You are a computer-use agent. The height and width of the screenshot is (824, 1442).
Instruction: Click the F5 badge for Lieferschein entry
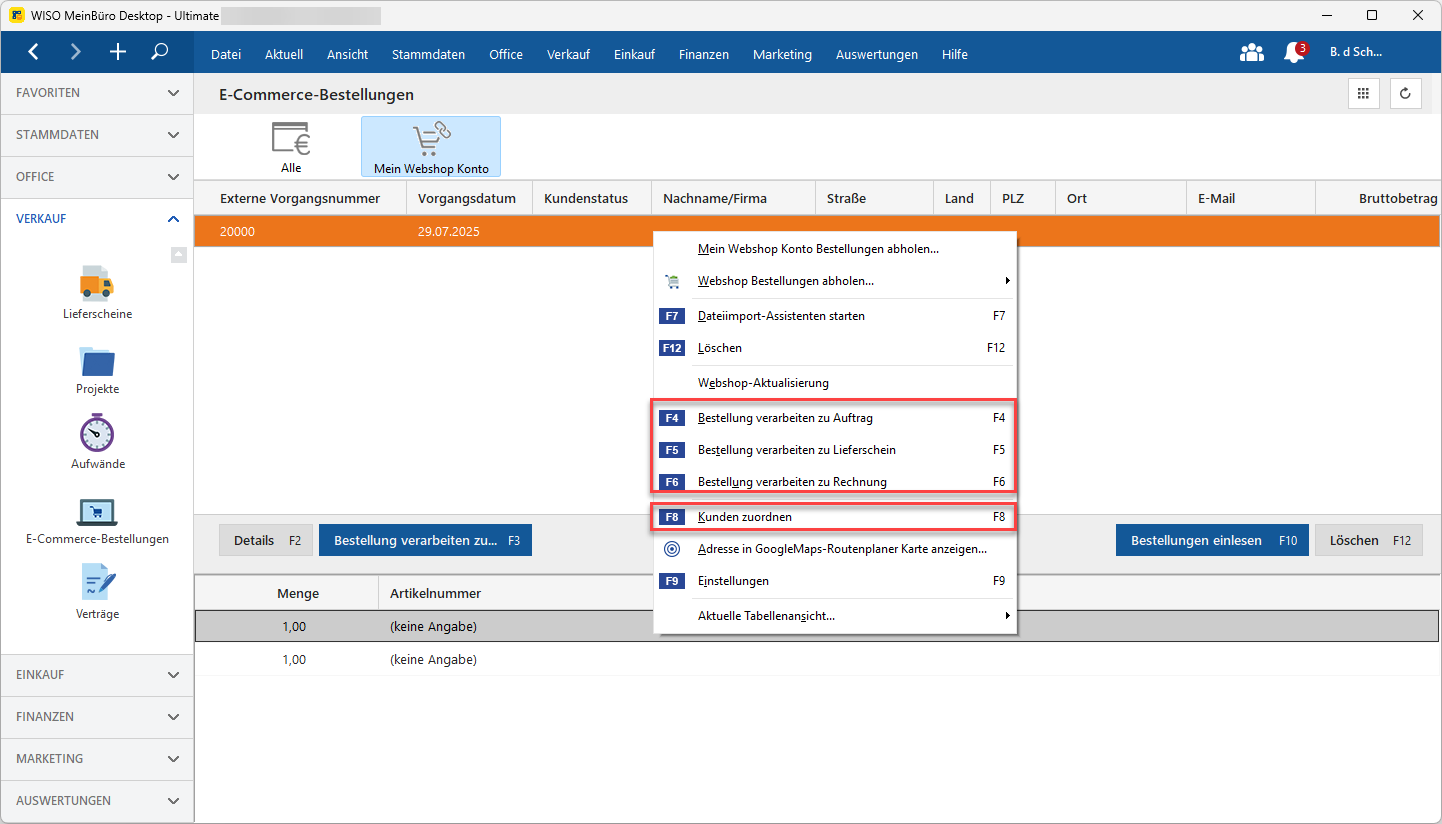click(x=672, y=450)
